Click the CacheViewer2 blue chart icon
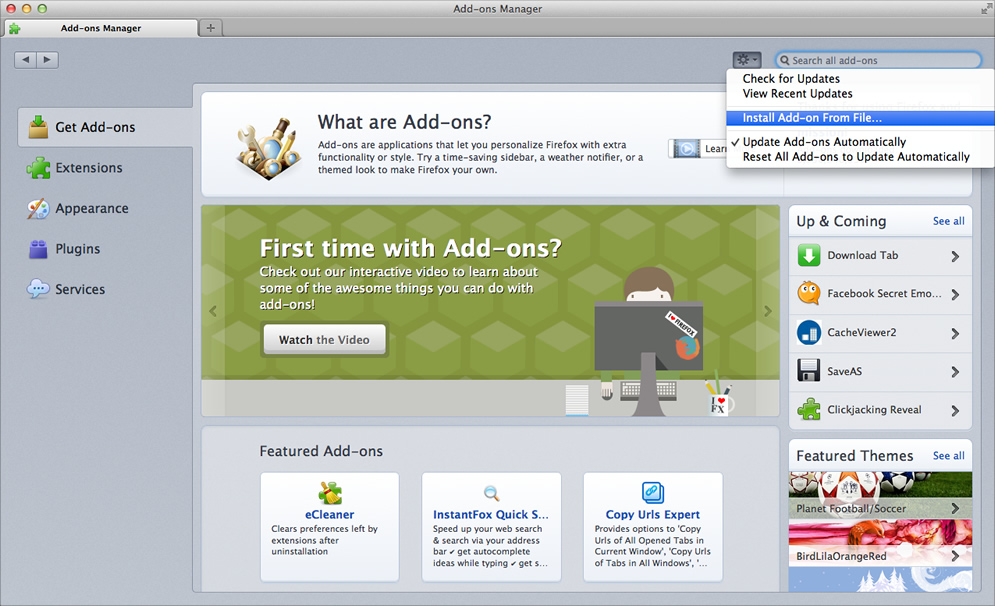Image resolution: width=995 pixels, height=606 pixels. 809,333
